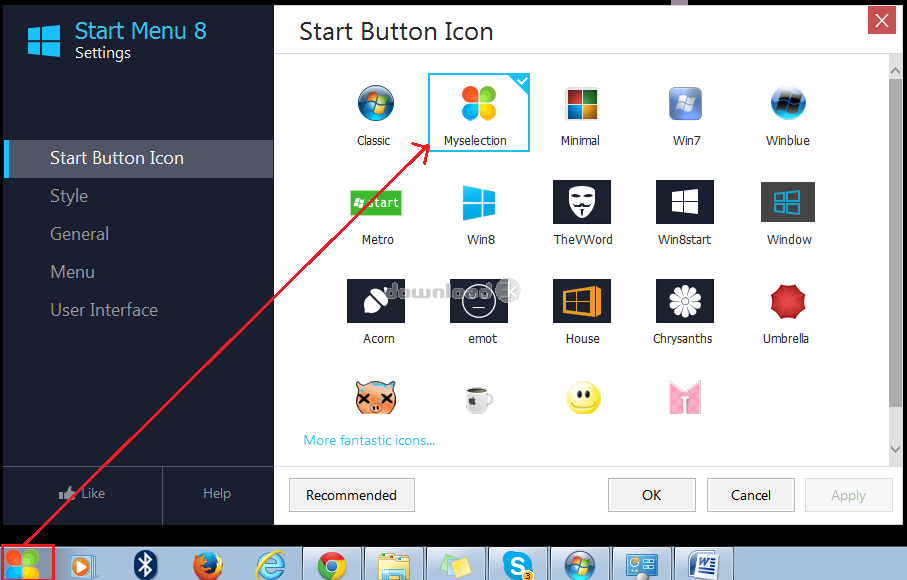Viewport: 907px width, 580px height.
Task: Click the scrollbar up arrow
Action: pyautogui.click(x=895, y=71)
